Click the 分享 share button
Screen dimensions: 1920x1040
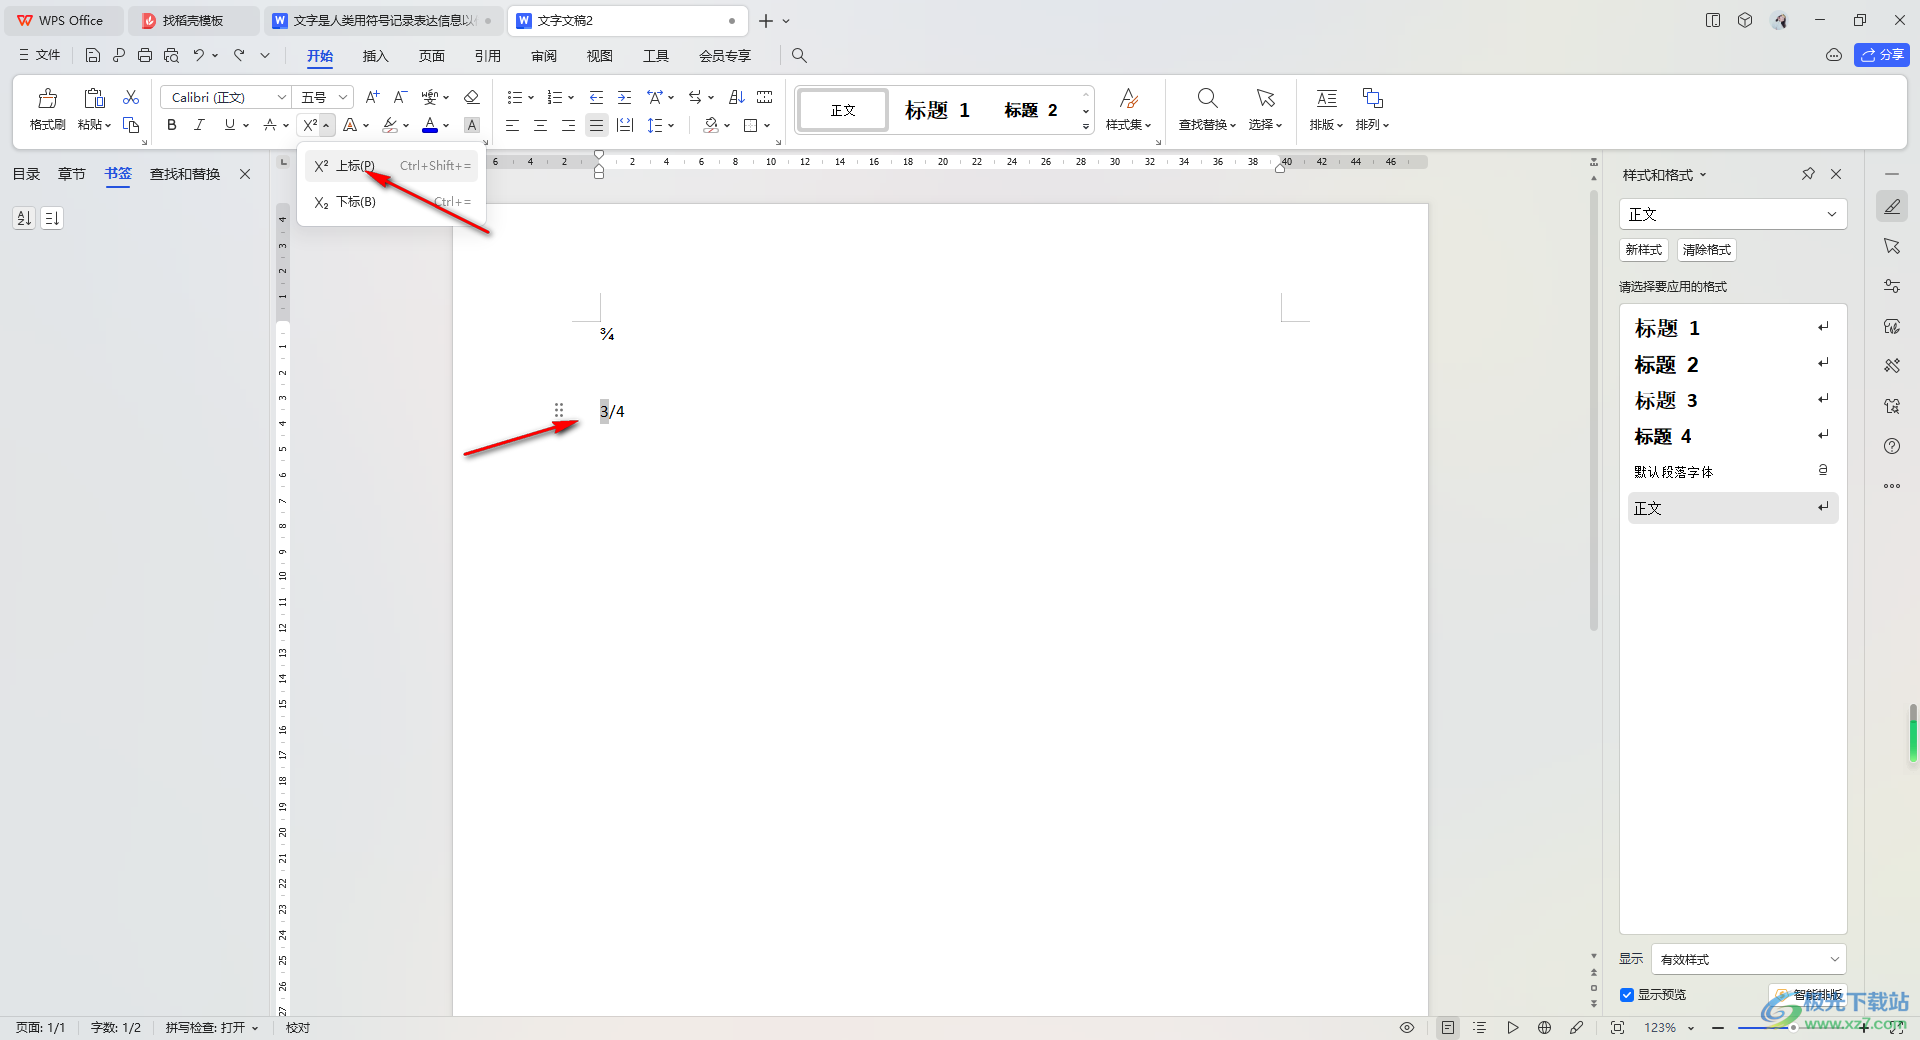[x=1881, y=55]
